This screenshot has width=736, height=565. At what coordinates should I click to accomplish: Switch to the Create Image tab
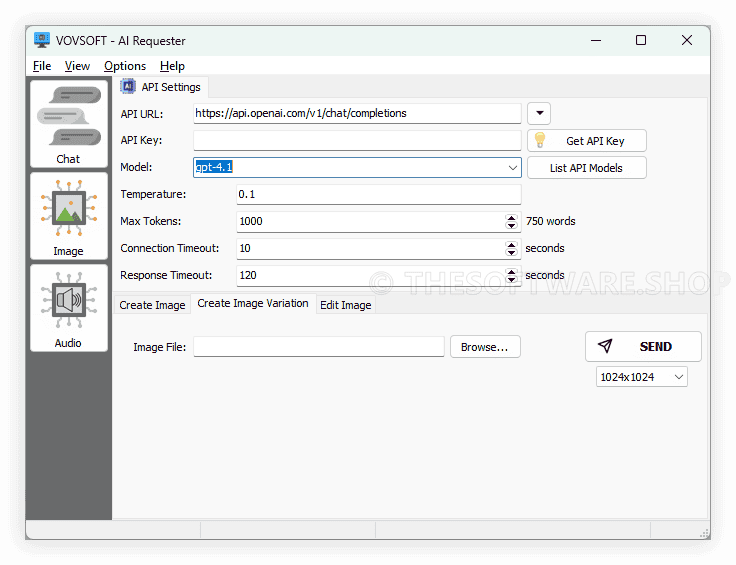click(x=152, y=305)
